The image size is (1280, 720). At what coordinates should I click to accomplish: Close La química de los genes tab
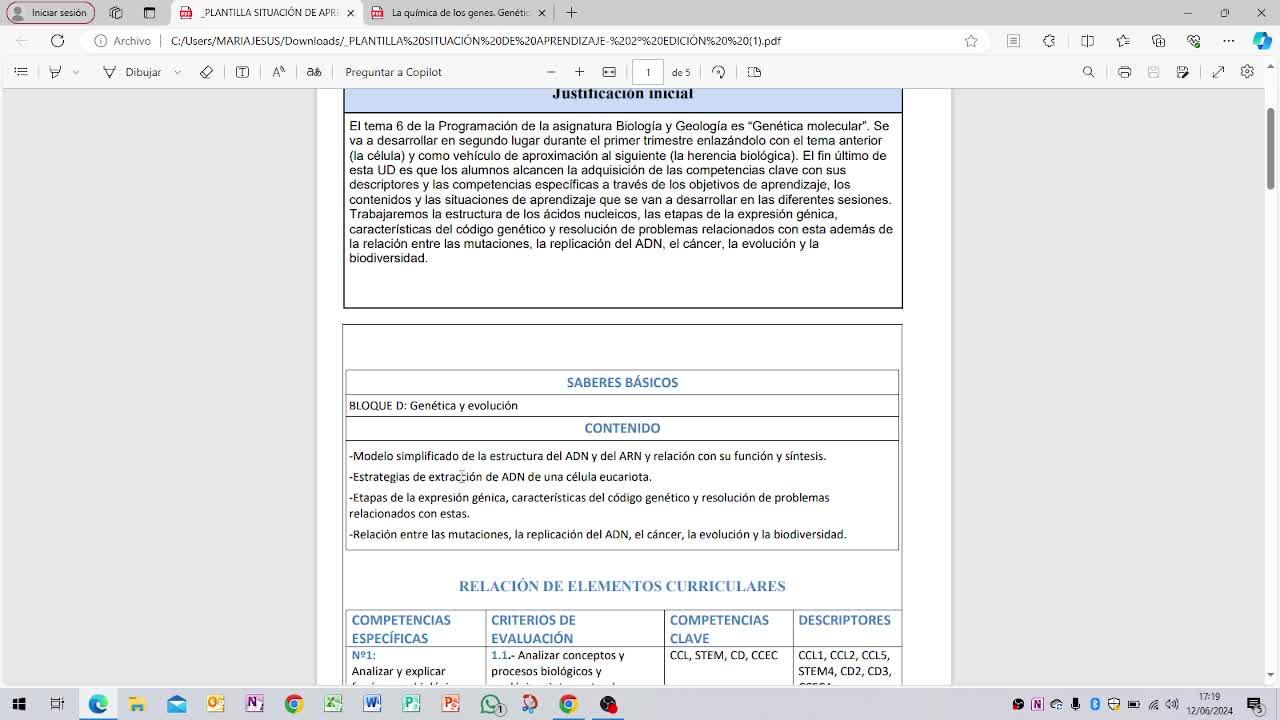click(542, 13)
